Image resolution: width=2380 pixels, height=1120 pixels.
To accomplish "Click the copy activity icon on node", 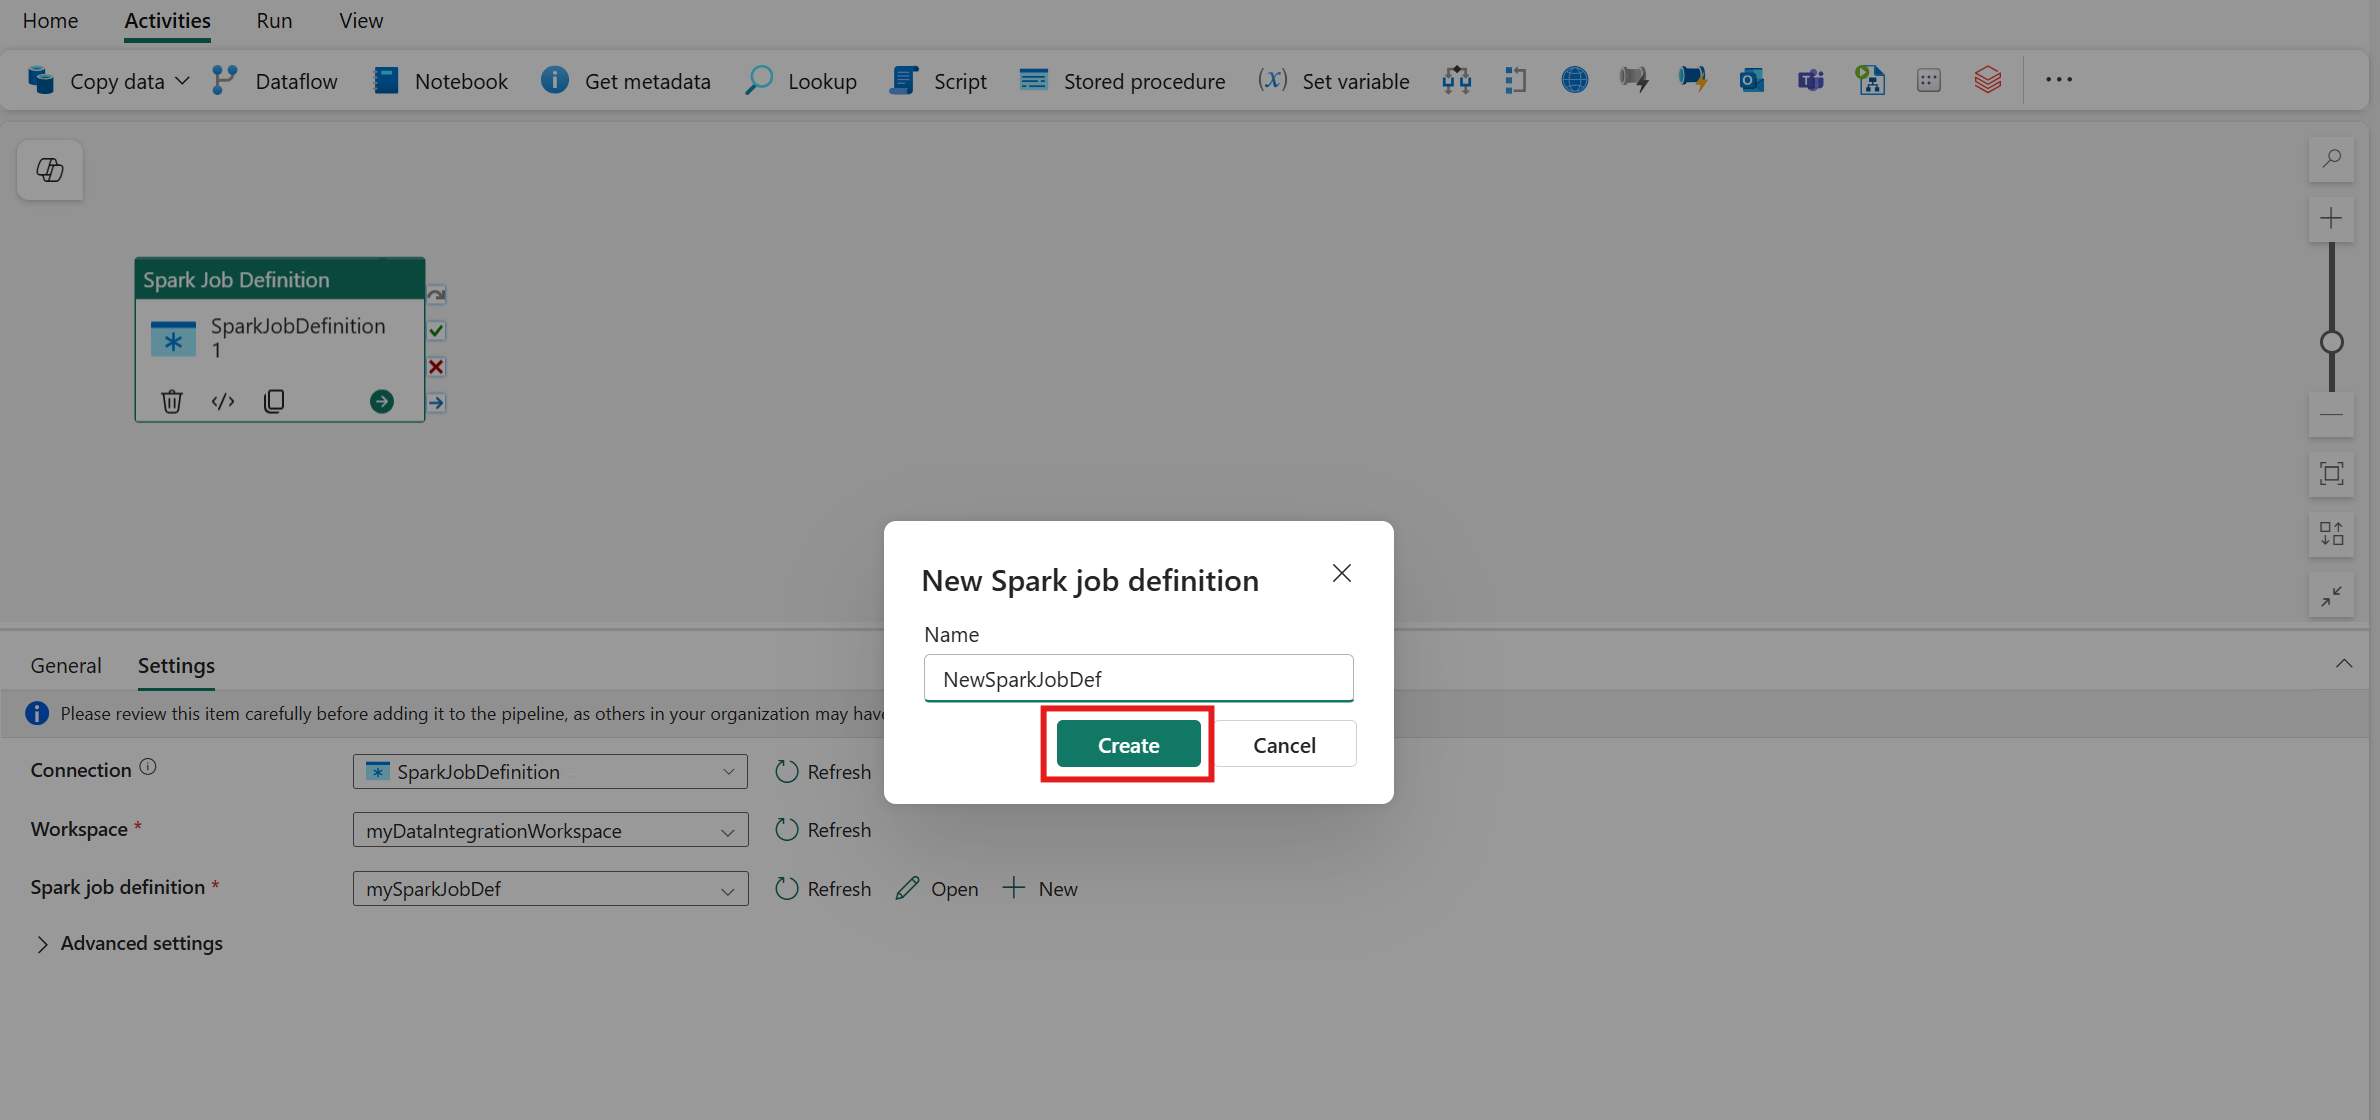I will click(274, 401).
